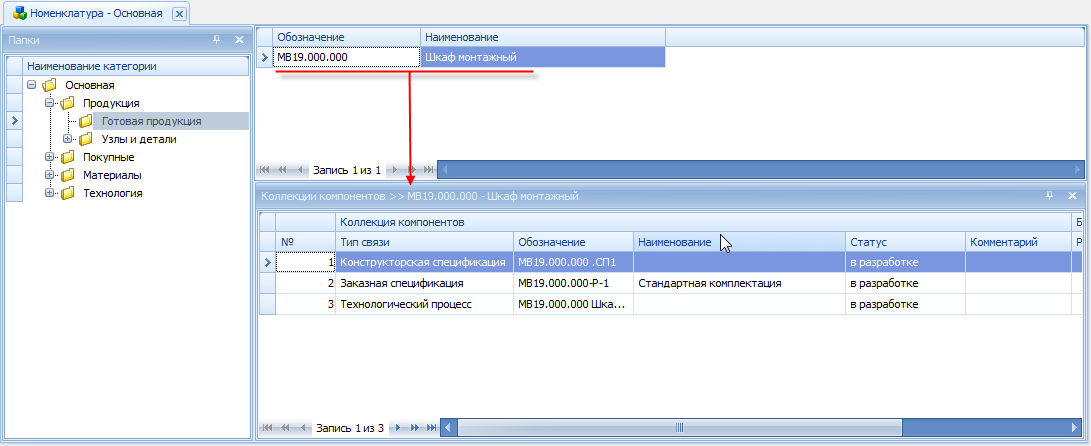Go to previous page in upper grid navigator
Image resolution: width=1091 pixels, height=446 pixels.
(x=282, y=170)
